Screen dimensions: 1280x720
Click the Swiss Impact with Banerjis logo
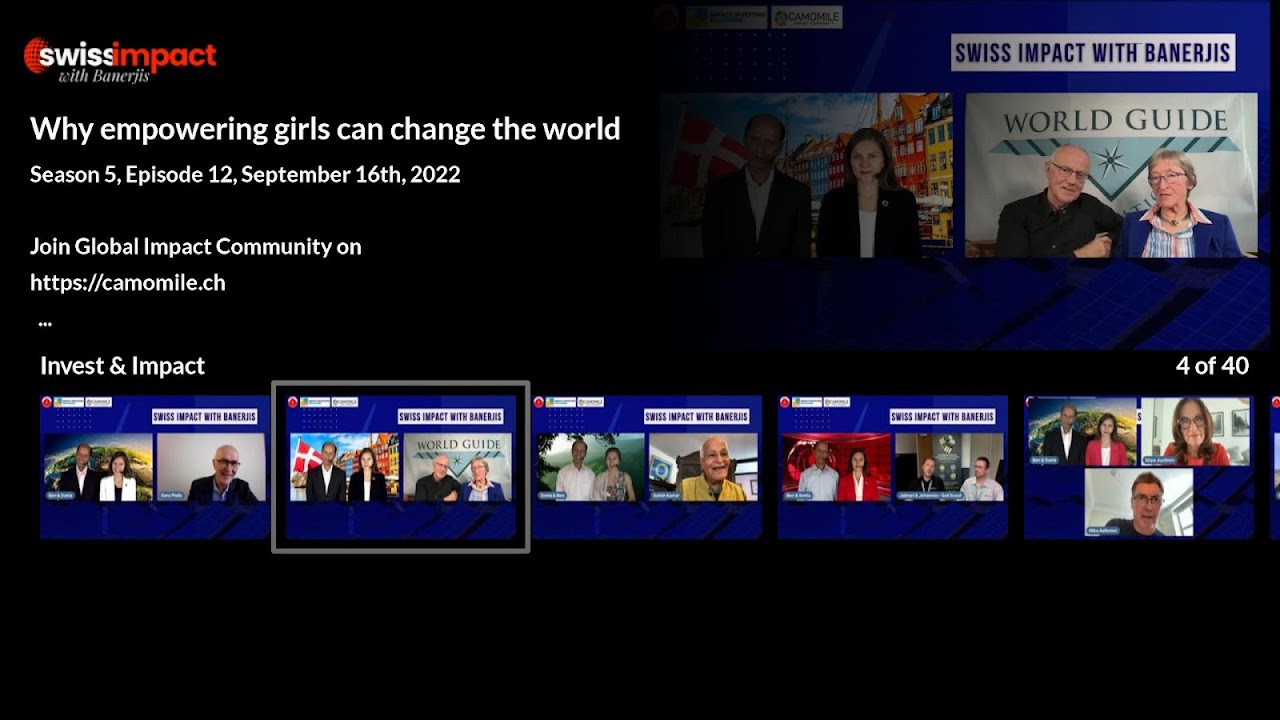pyautogui.click(x=119, y=59)
